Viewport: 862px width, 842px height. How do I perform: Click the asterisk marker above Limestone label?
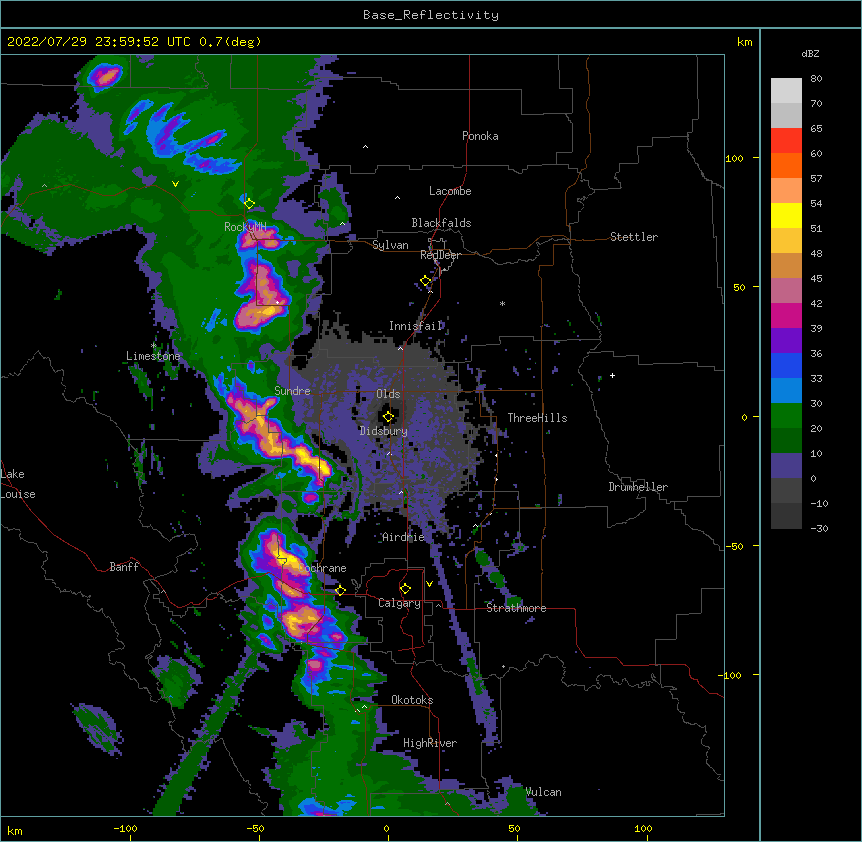[x=153, y=346]
